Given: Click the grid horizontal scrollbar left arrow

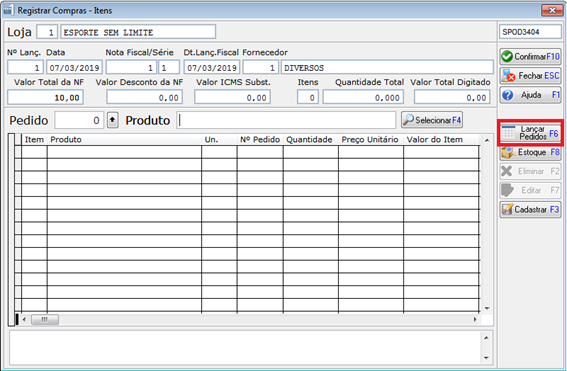Looking at the screenshot, I should click(24, 319).
